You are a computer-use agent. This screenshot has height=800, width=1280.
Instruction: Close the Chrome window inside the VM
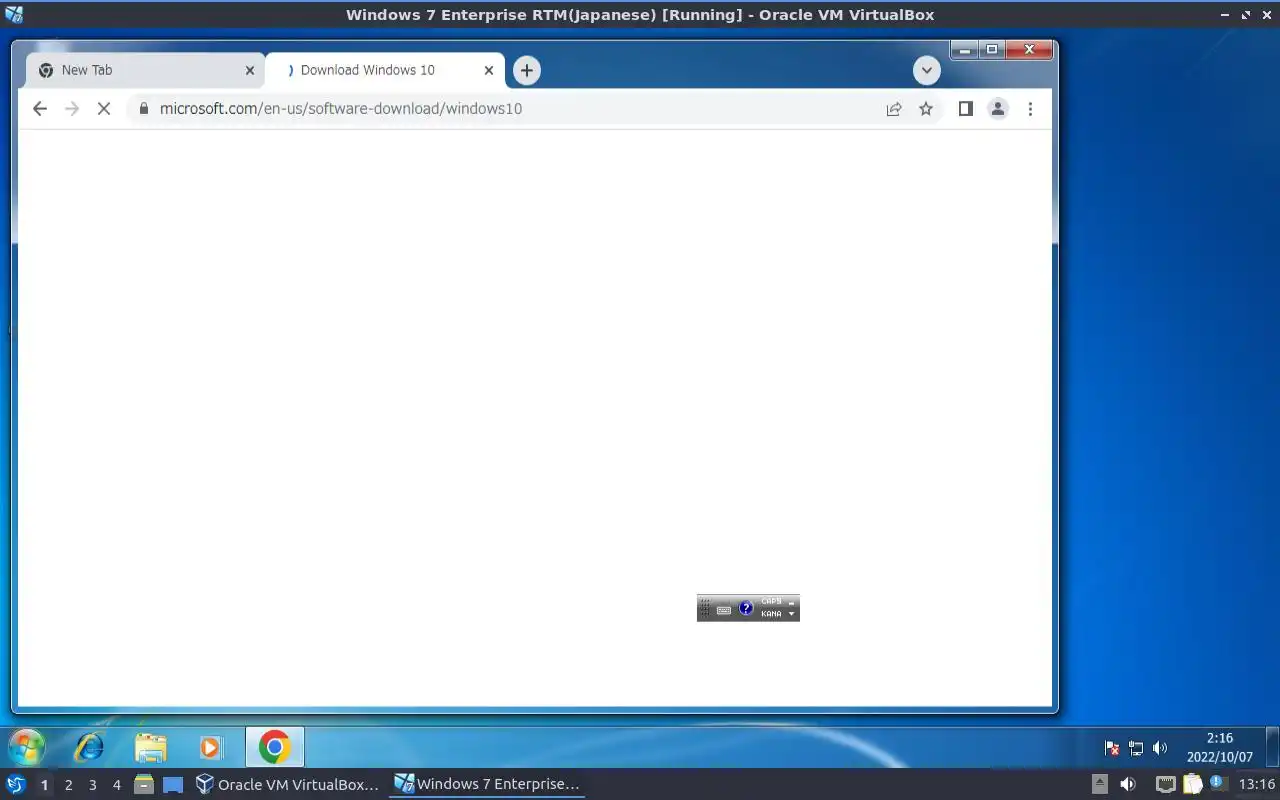1029,49
